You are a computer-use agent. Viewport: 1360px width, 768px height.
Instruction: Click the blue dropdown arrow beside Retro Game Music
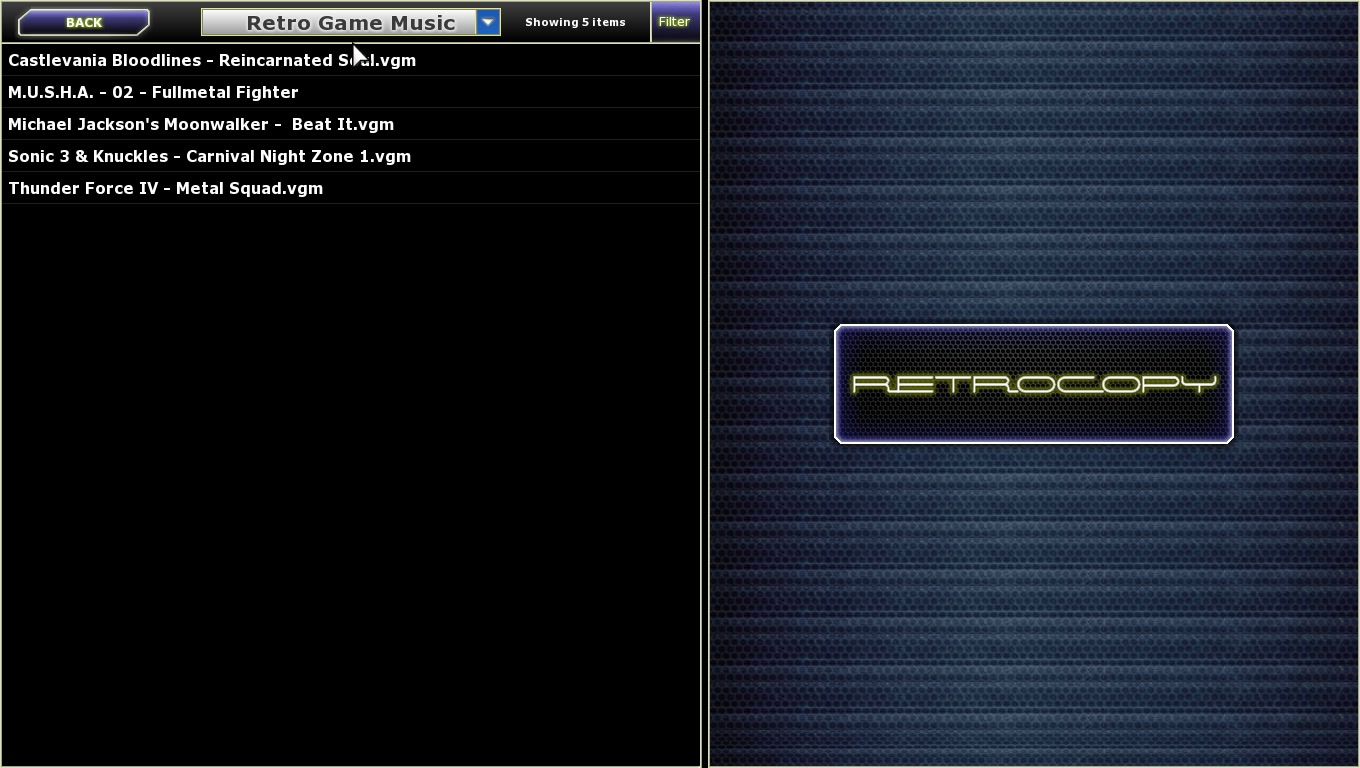coord(488,22)
